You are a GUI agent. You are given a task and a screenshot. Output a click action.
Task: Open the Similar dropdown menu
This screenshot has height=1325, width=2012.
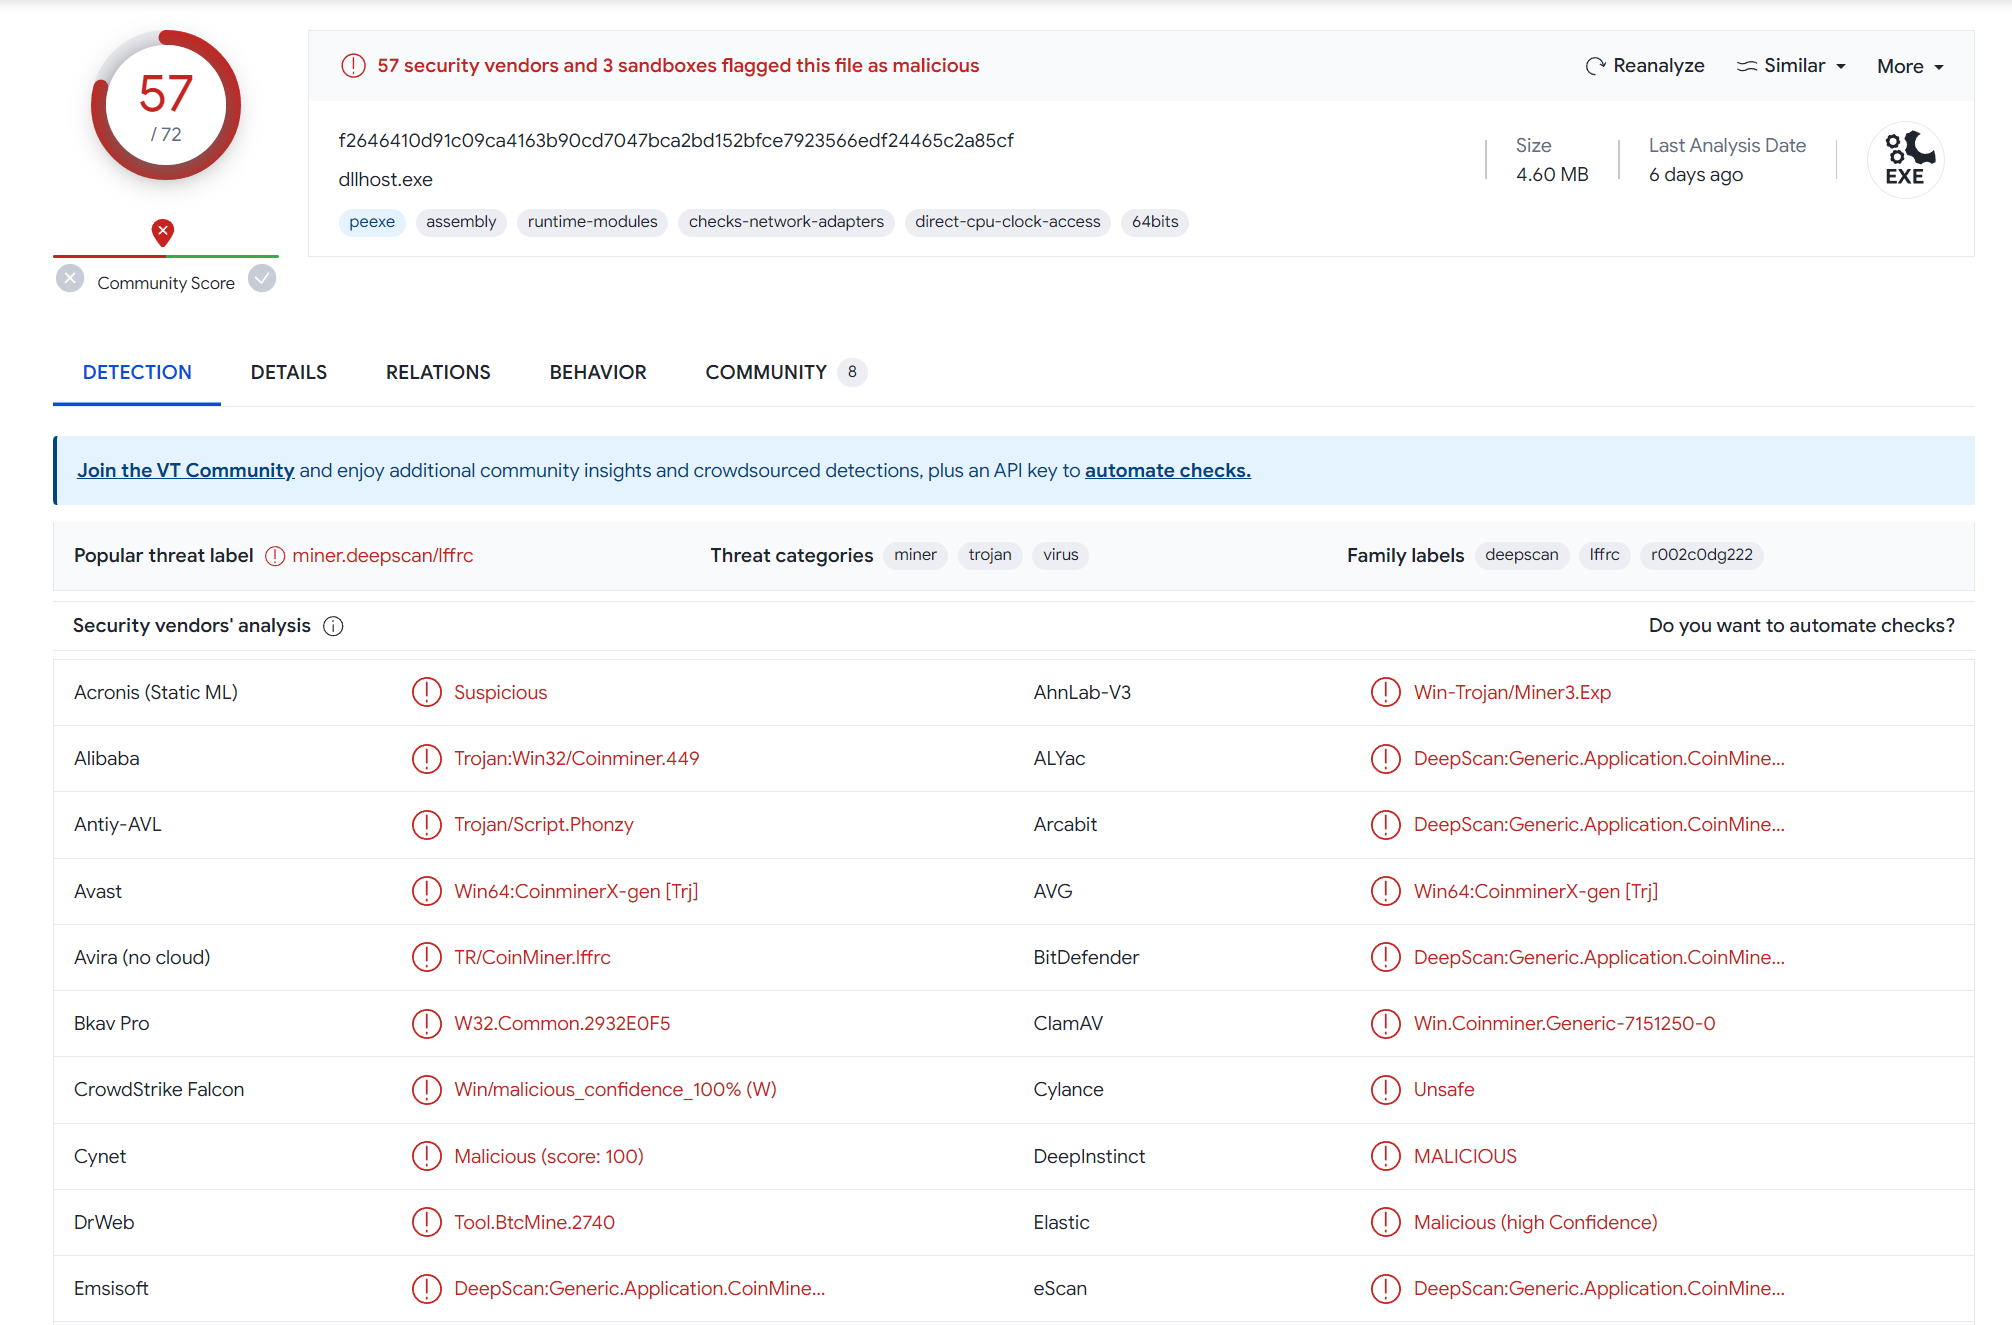click(x=1792, y=66)
